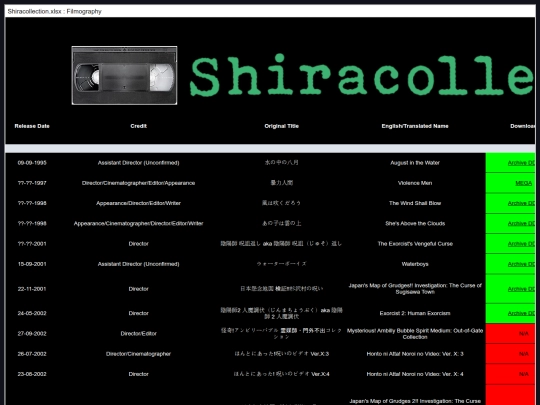Click the Appearance/Cinematographer/Director/Editor/Writer credit cell
This screenshot has height=405, width=540.
coord(138,224)
